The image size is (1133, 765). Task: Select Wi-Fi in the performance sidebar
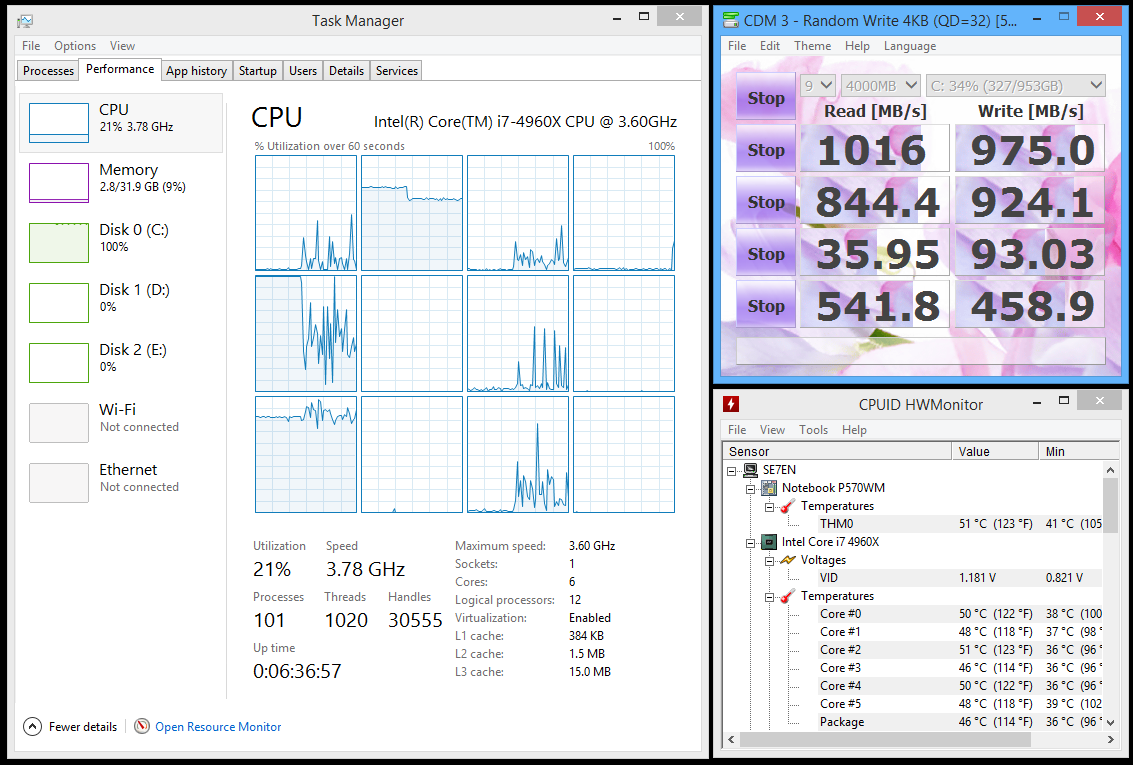121,423
